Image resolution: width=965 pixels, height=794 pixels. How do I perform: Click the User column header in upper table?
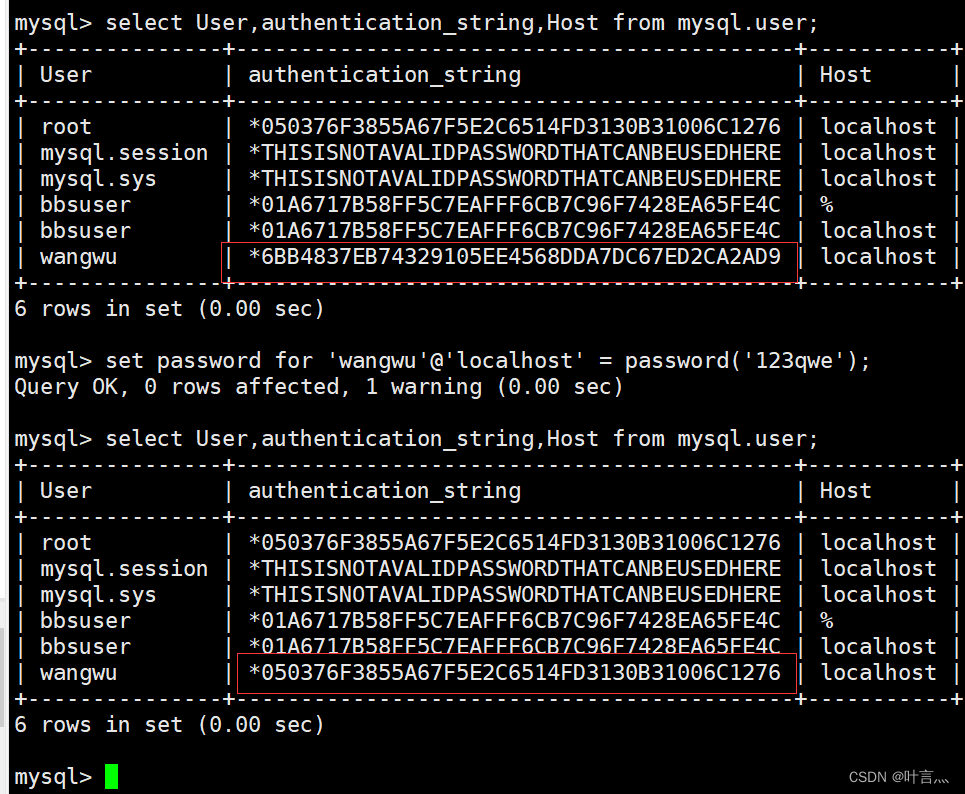point(66,74)
